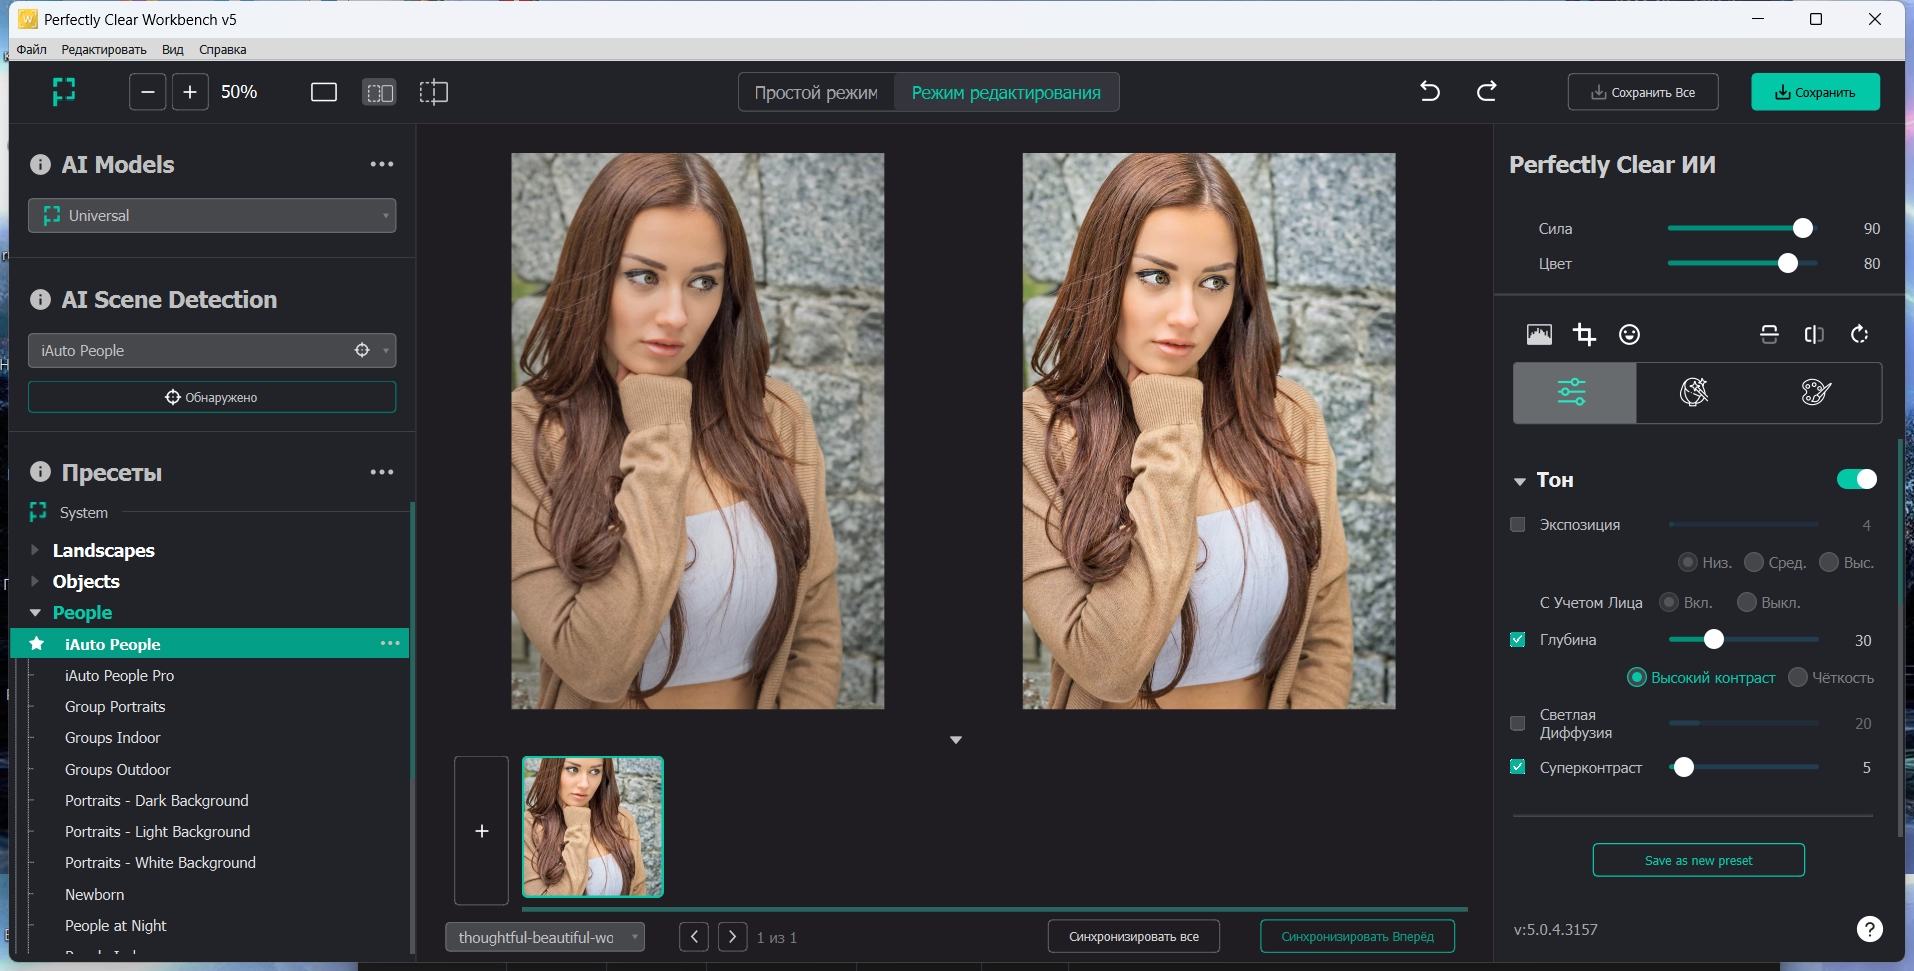Switch to side-by-side compare view
This screenshot has height=971, width=1914.
click(x=379, y=92)
